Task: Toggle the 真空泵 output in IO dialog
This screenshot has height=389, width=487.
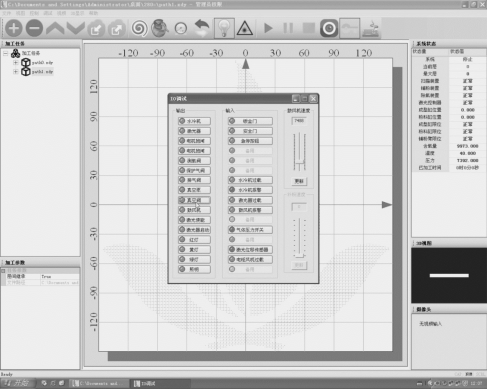Action: (x=194, y=190)
